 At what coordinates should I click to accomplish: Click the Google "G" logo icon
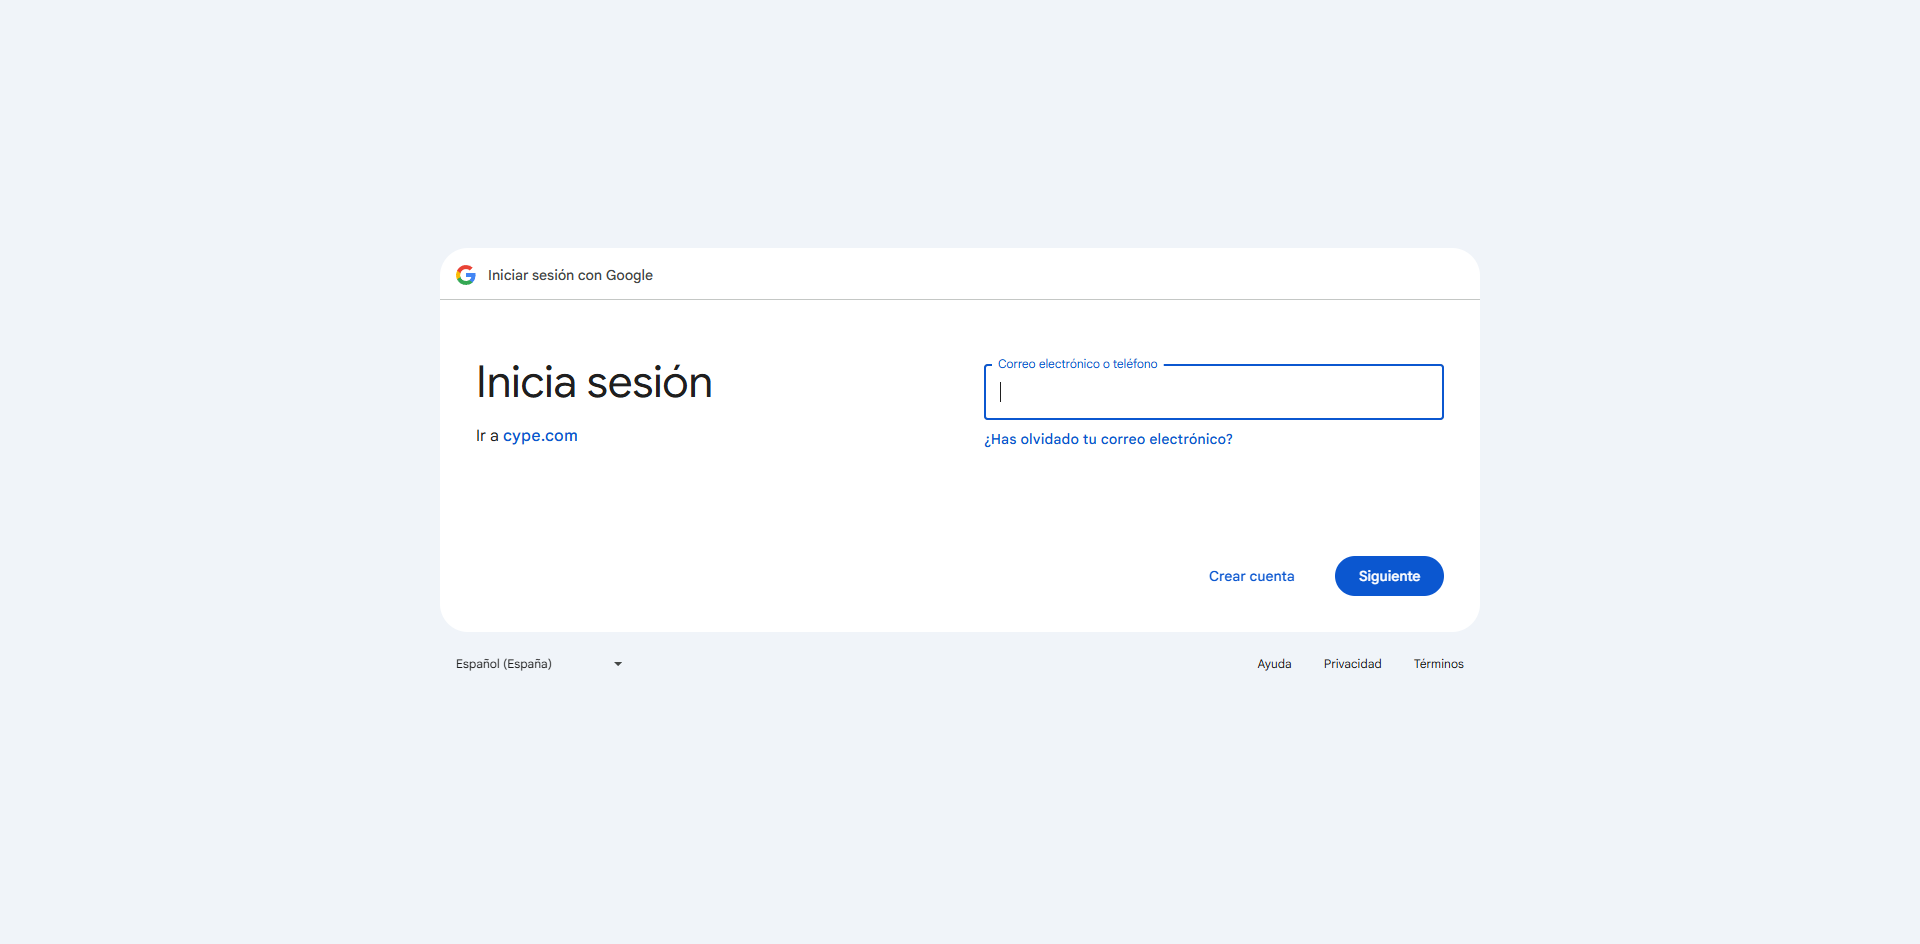pyautogui.click(x=466, y=275)
